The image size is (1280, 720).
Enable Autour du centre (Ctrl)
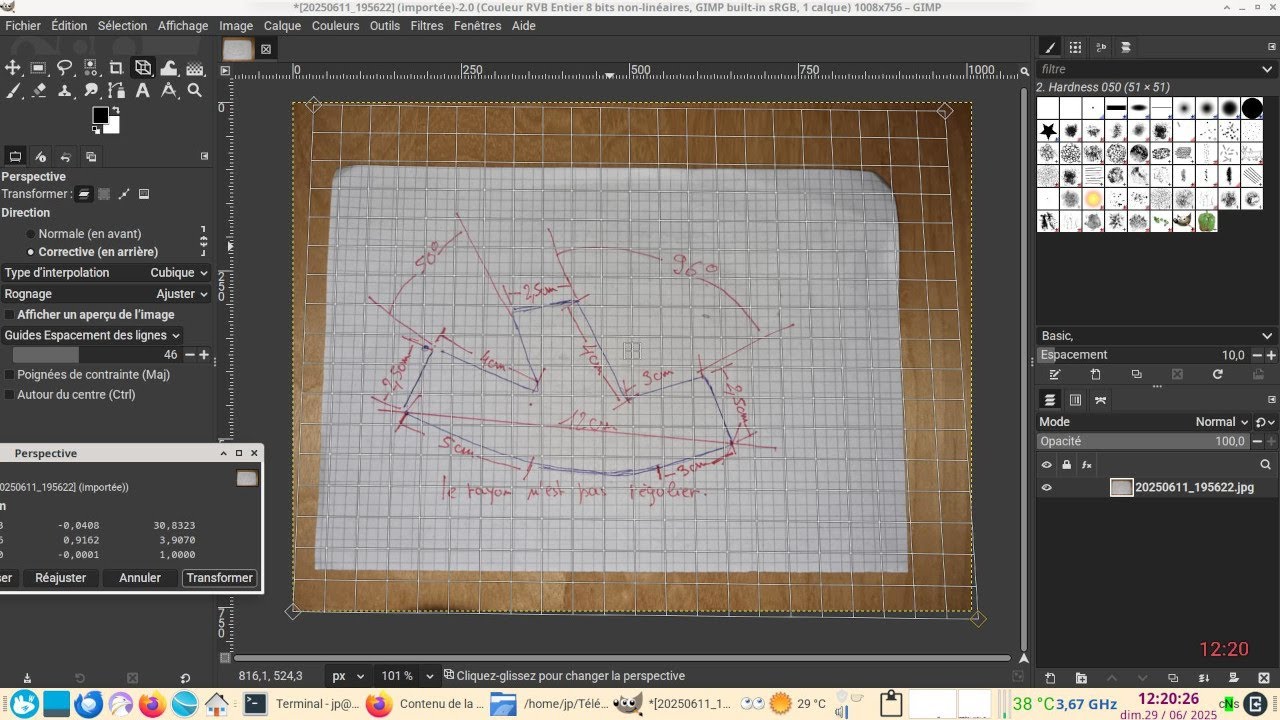click(x=70, y=394)
